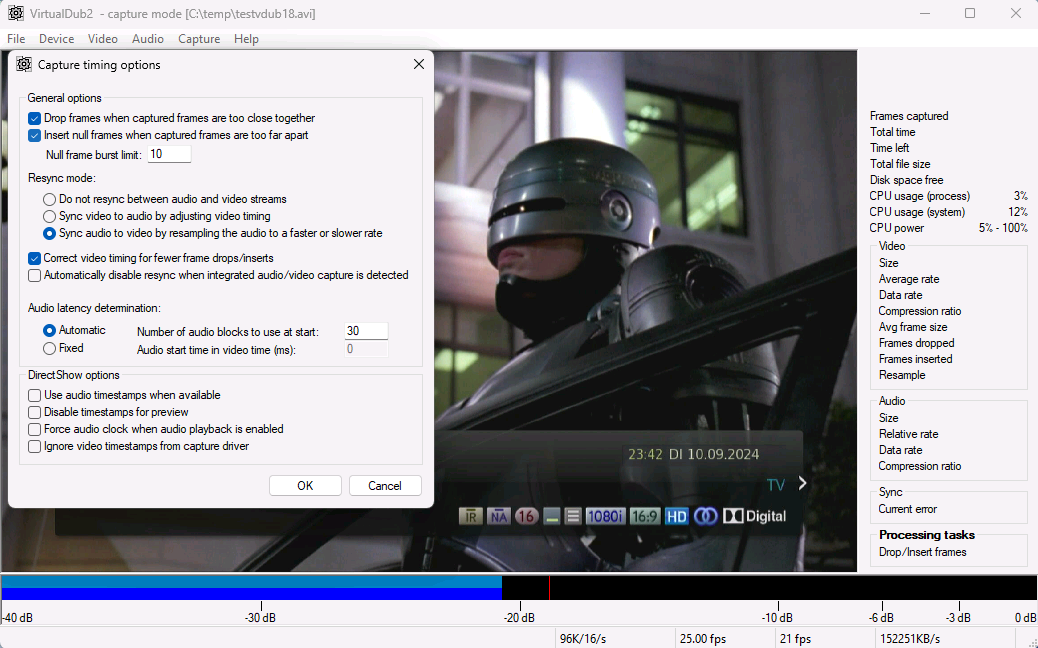Open the Capture menu

click(x=199, y=39)
